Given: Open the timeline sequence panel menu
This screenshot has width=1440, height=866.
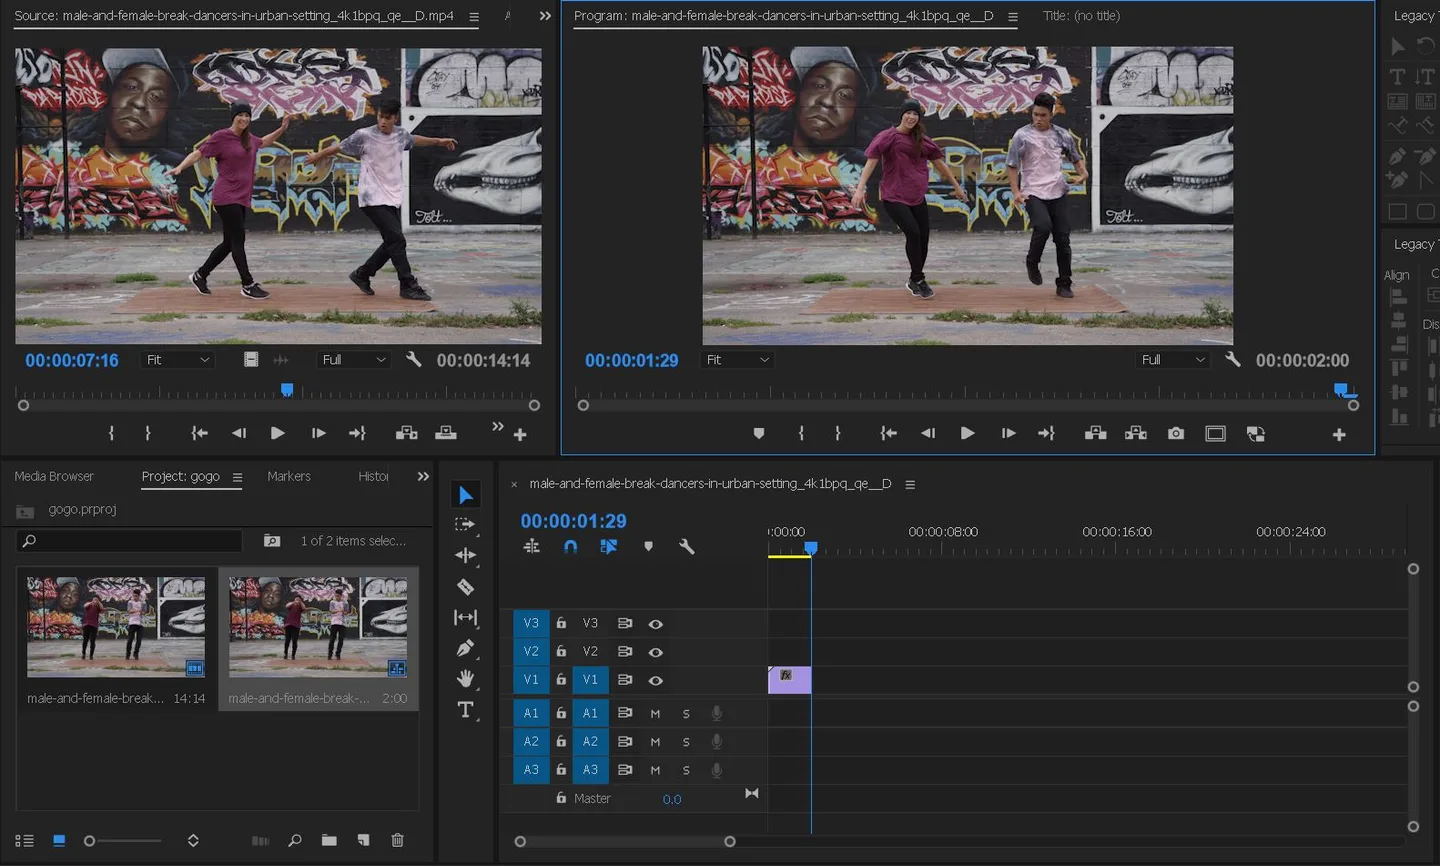Looking at the screenshot, I should tap(910, 484).
